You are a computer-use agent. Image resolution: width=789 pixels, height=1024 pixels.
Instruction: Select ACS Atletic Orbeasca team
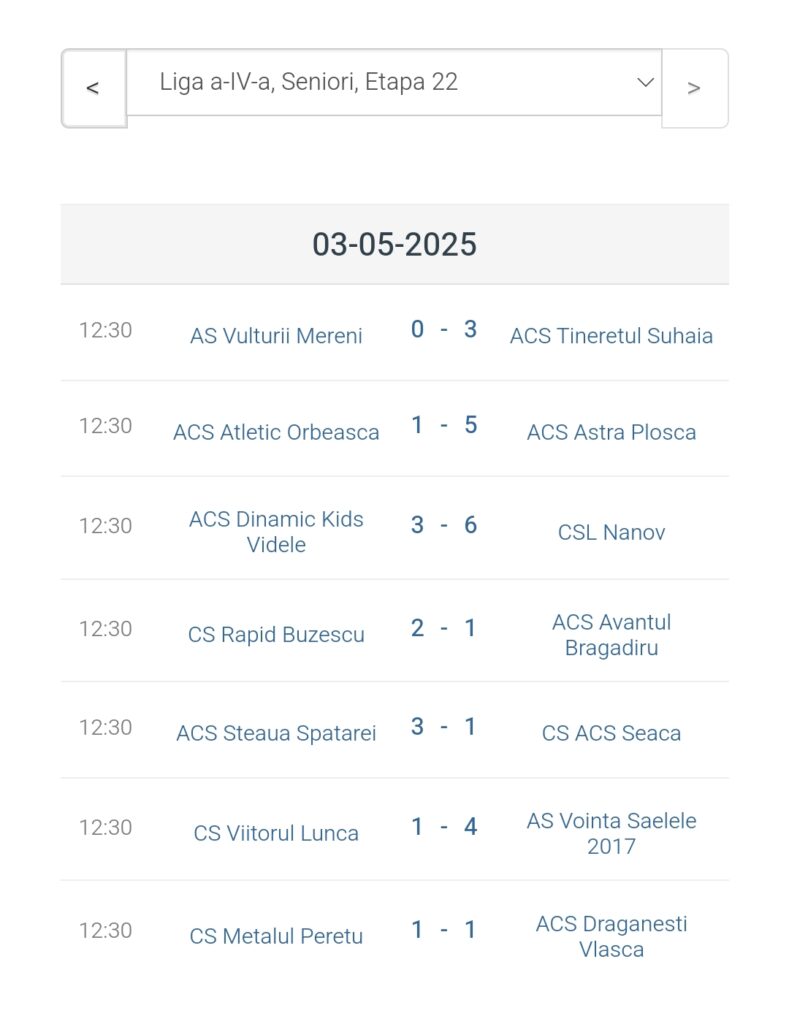[276, 432]
